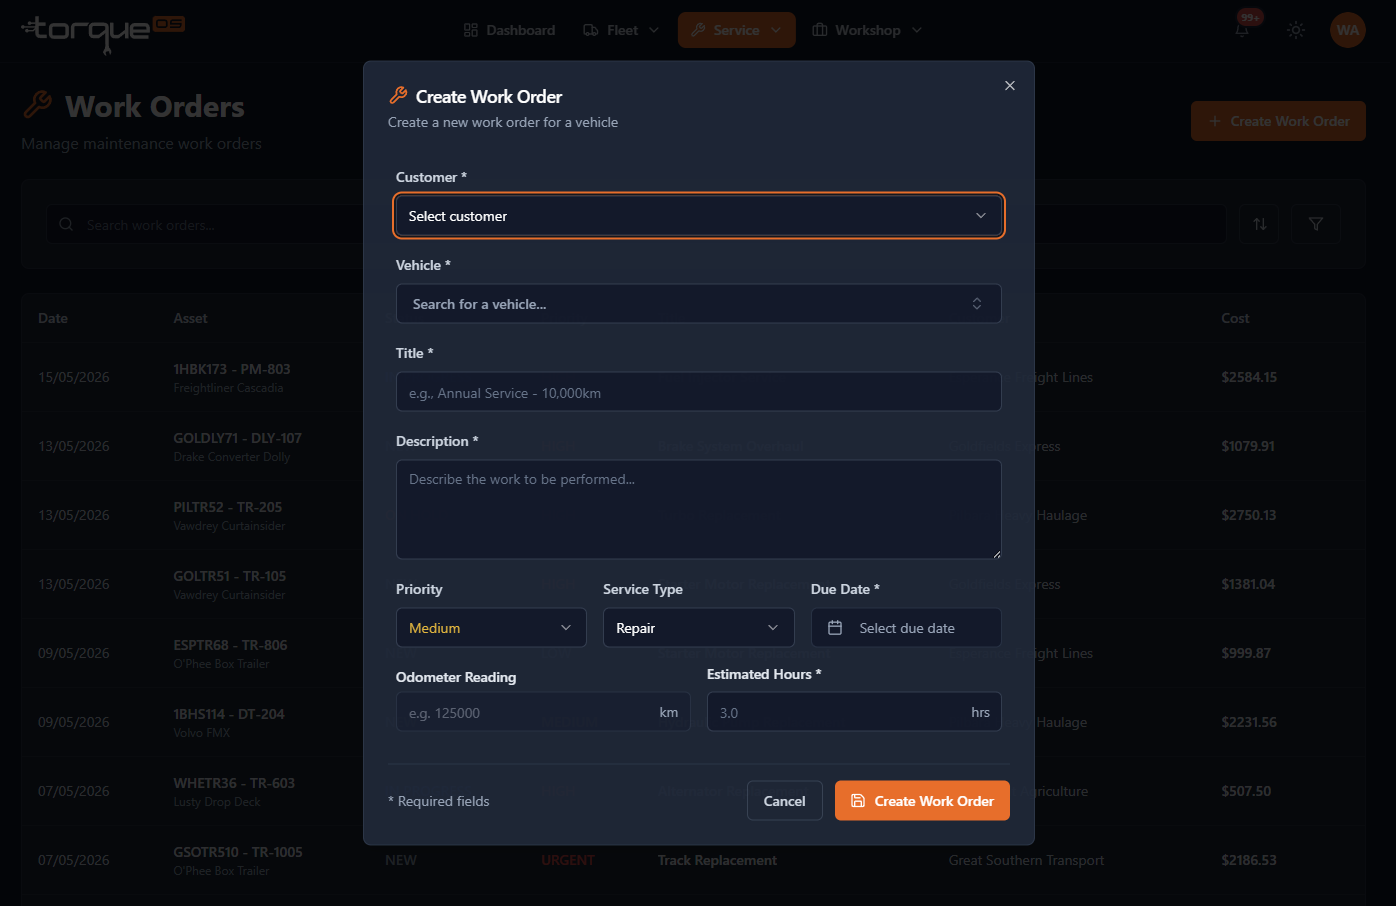Click cost $1381.04
1396x906 pixels.
pos(1248,584)
